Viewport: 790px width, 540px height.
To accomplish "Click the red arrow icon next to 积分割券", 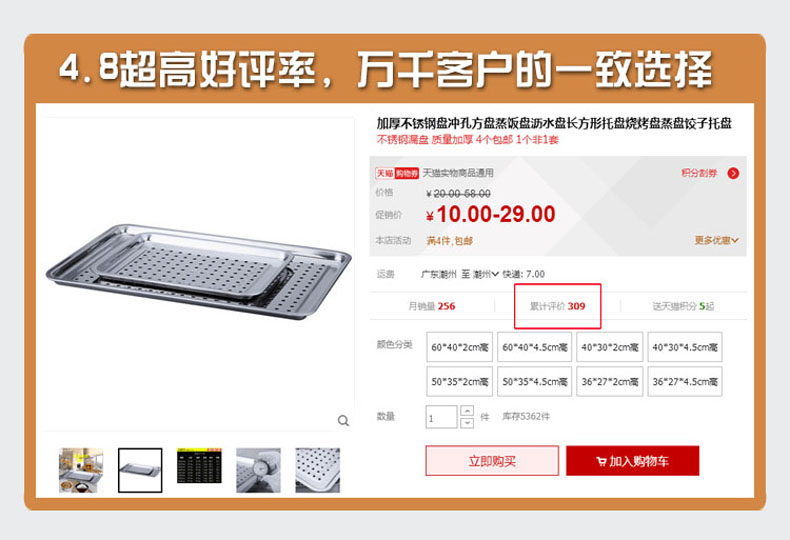I will coord(733,173).
